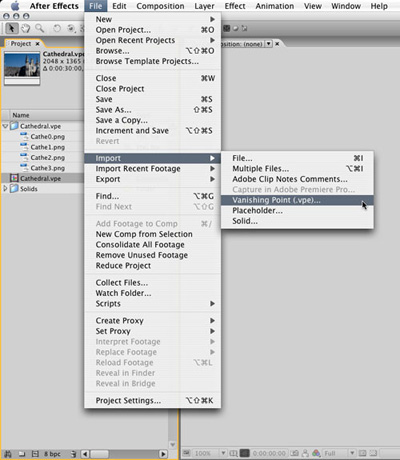Click the Cathe0.png file icon
Screen dimensions: 400x460
24,136
